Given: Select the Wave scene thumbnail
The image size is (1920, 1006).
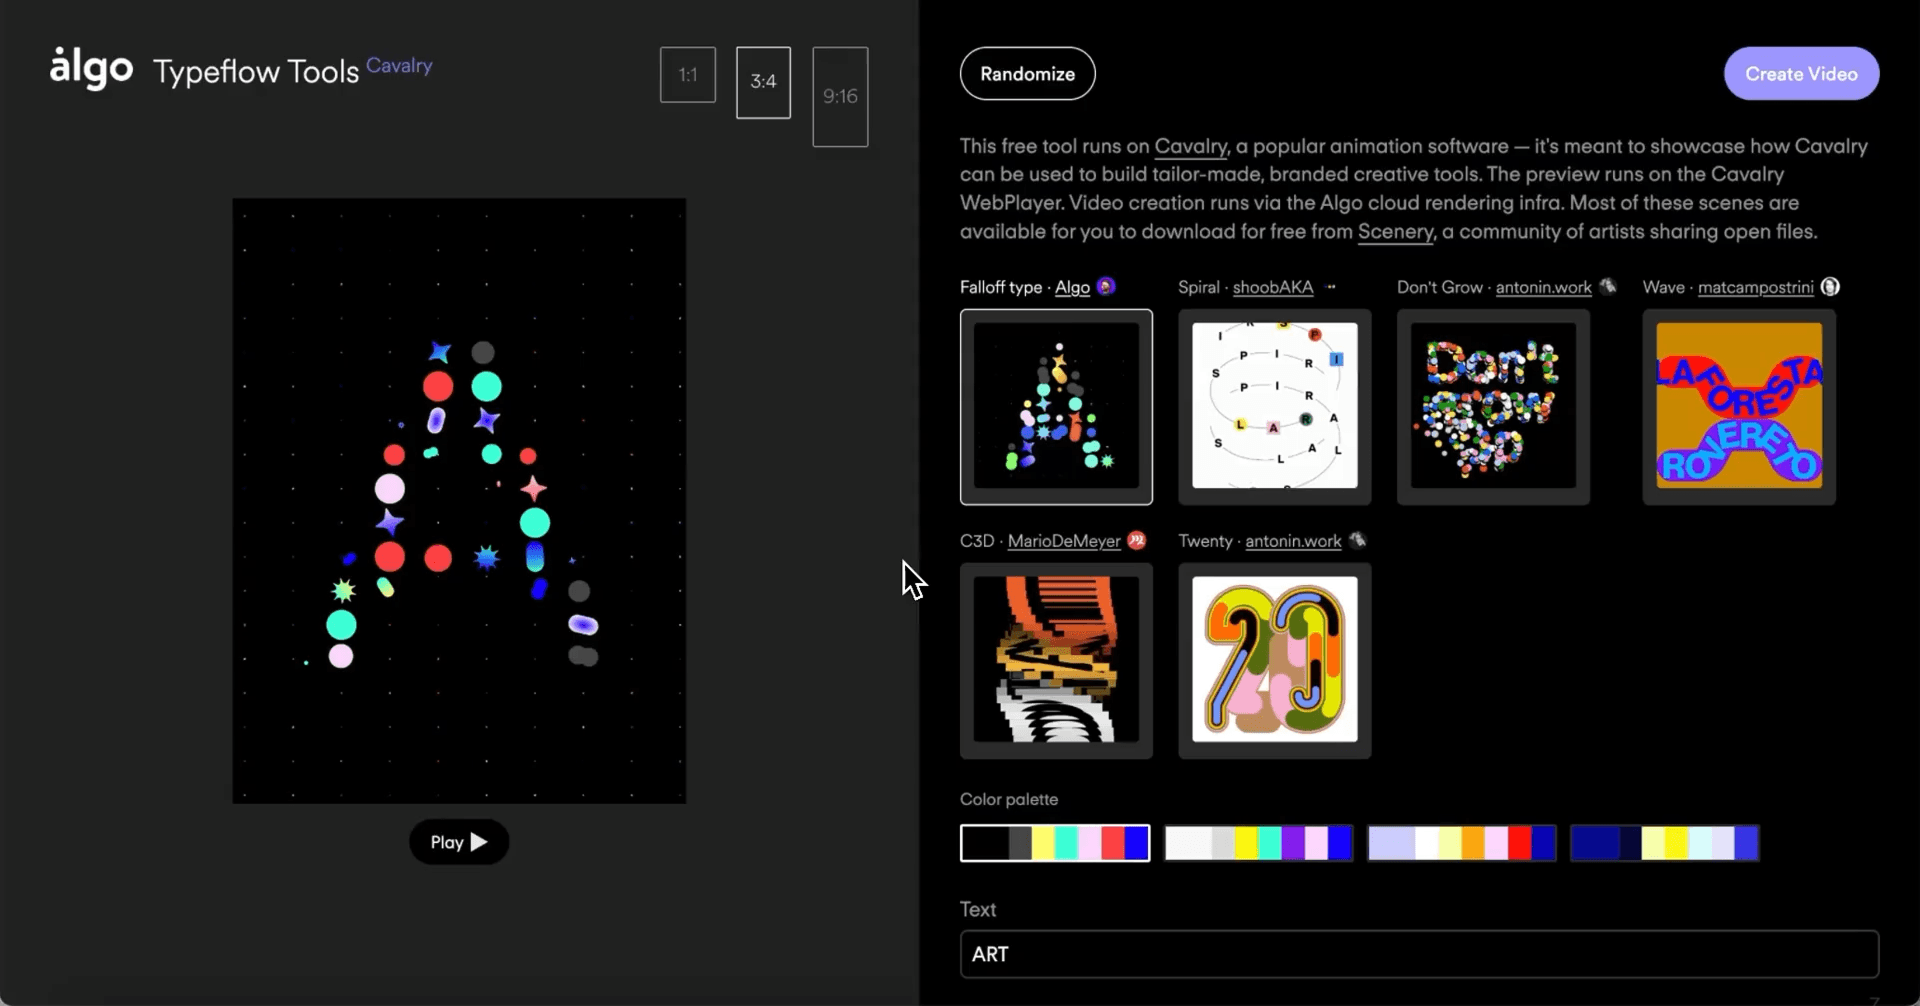Looking at the screenshot, I should pyautogui.click(x=1739, y=406).
